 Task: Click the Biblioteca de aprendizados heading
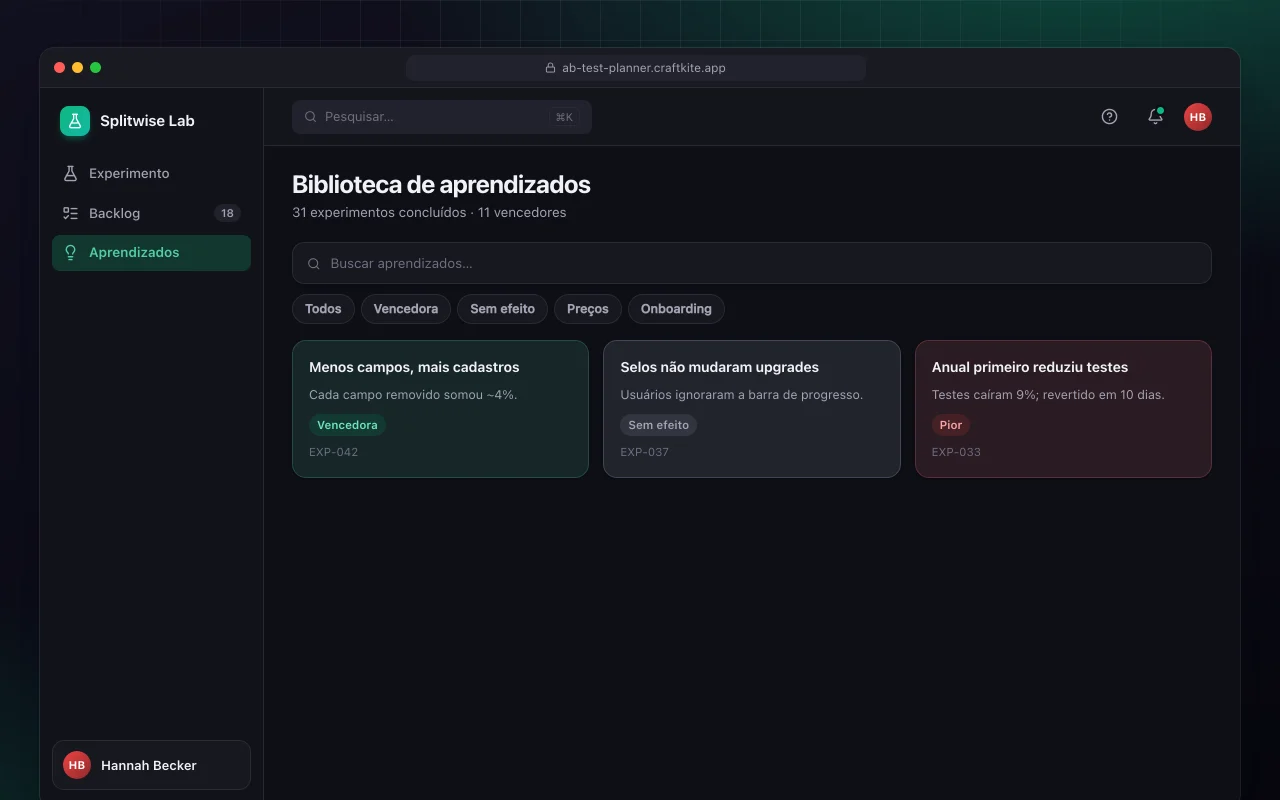coord(441,185)
